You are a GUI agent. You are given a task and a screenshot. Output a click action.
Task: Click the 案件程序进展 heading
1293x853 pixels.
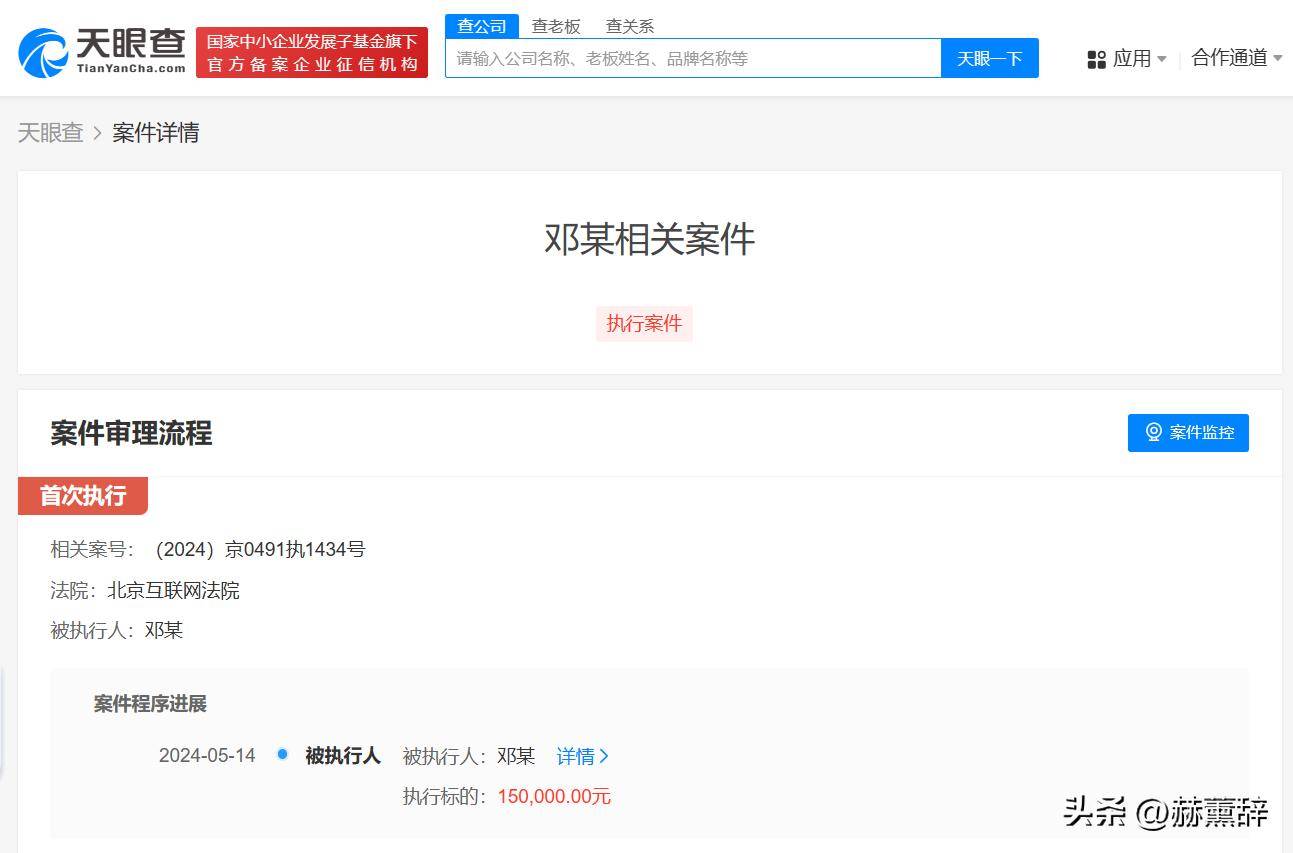tap(150, 704)
